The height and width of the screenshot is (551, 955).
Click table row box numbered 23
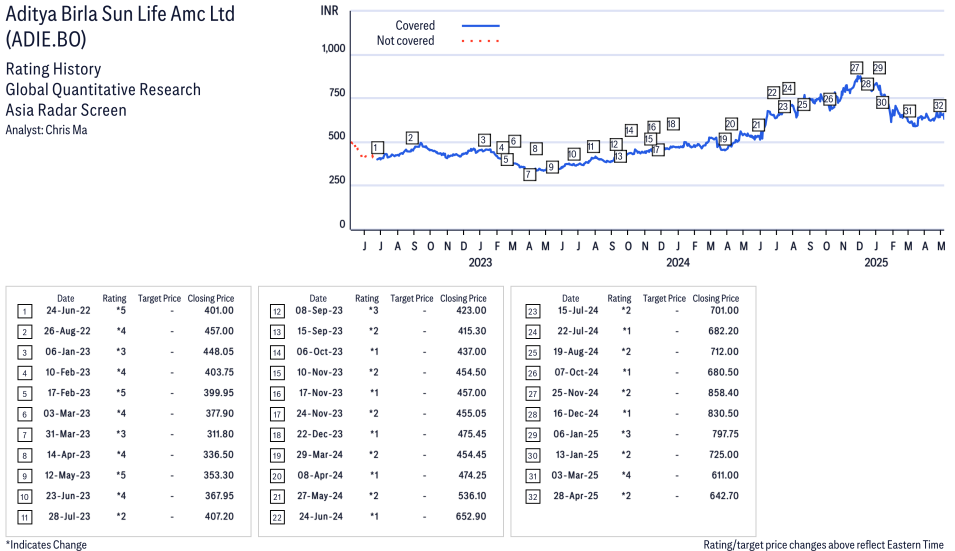tap(532, 312)
